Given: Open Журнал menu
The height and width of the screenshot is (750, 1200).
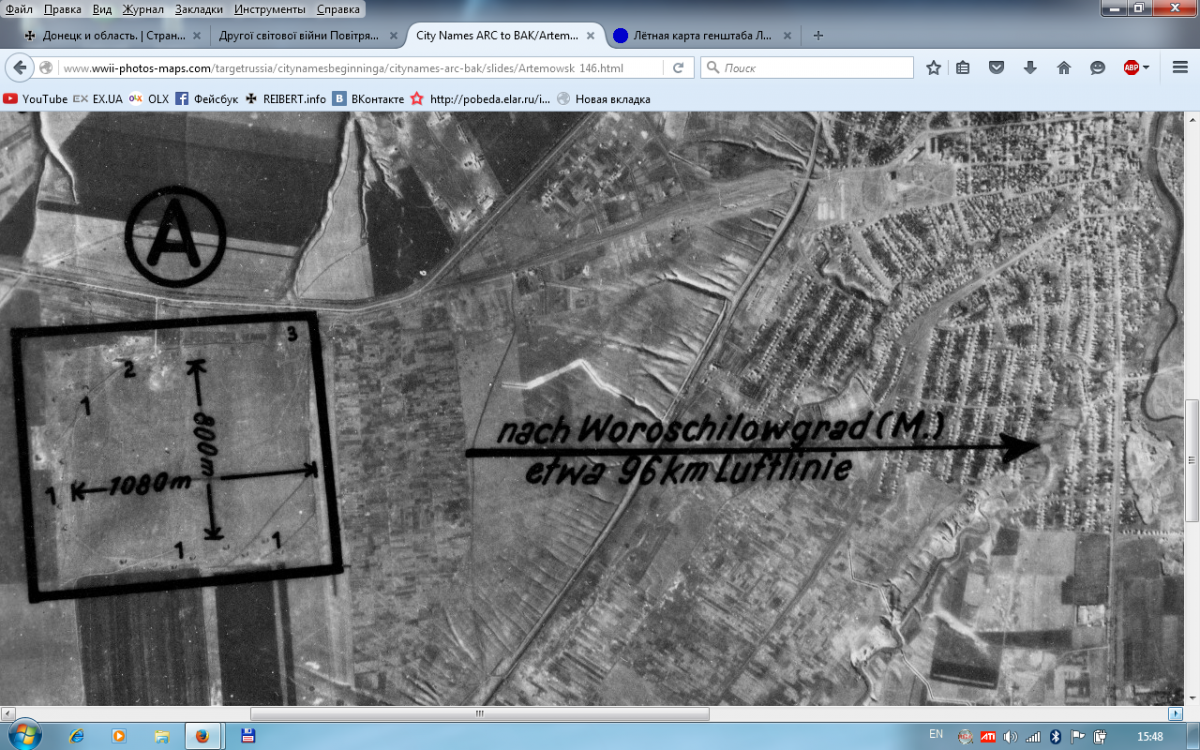Looking at the screenshot, I should tap(143, 9).
